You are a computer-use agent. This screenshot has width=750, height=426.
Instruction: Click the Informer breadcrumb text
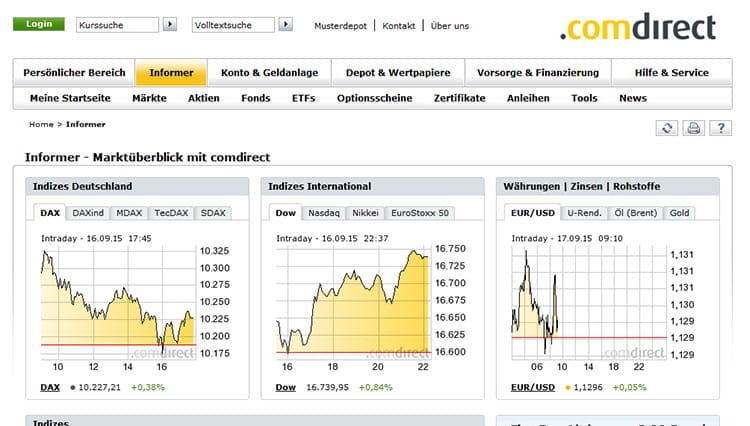click(86, 124)
